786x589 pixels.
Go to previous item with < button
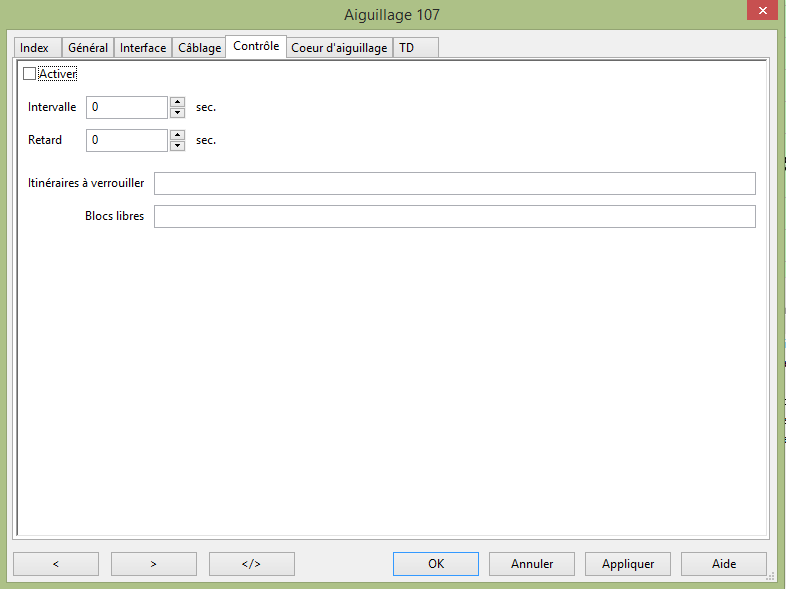click(x=55, y=564)
